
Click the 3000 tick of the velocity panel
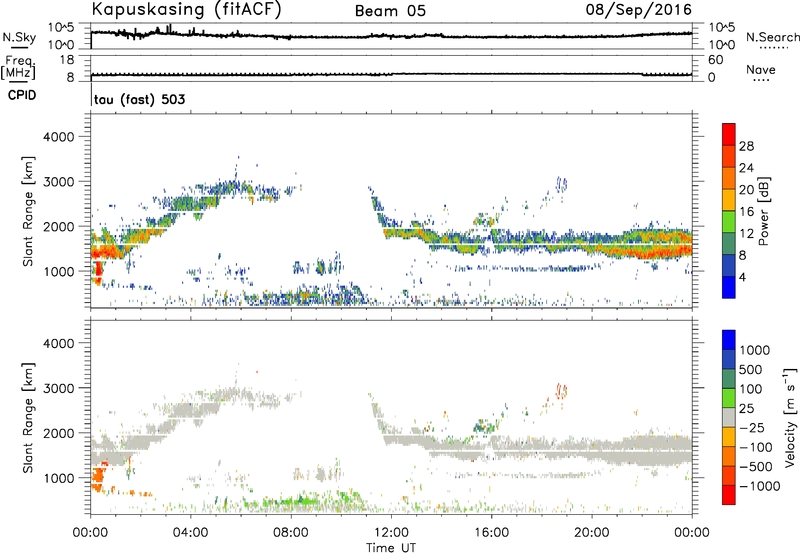pyautogui.click(x=58, y=389)
